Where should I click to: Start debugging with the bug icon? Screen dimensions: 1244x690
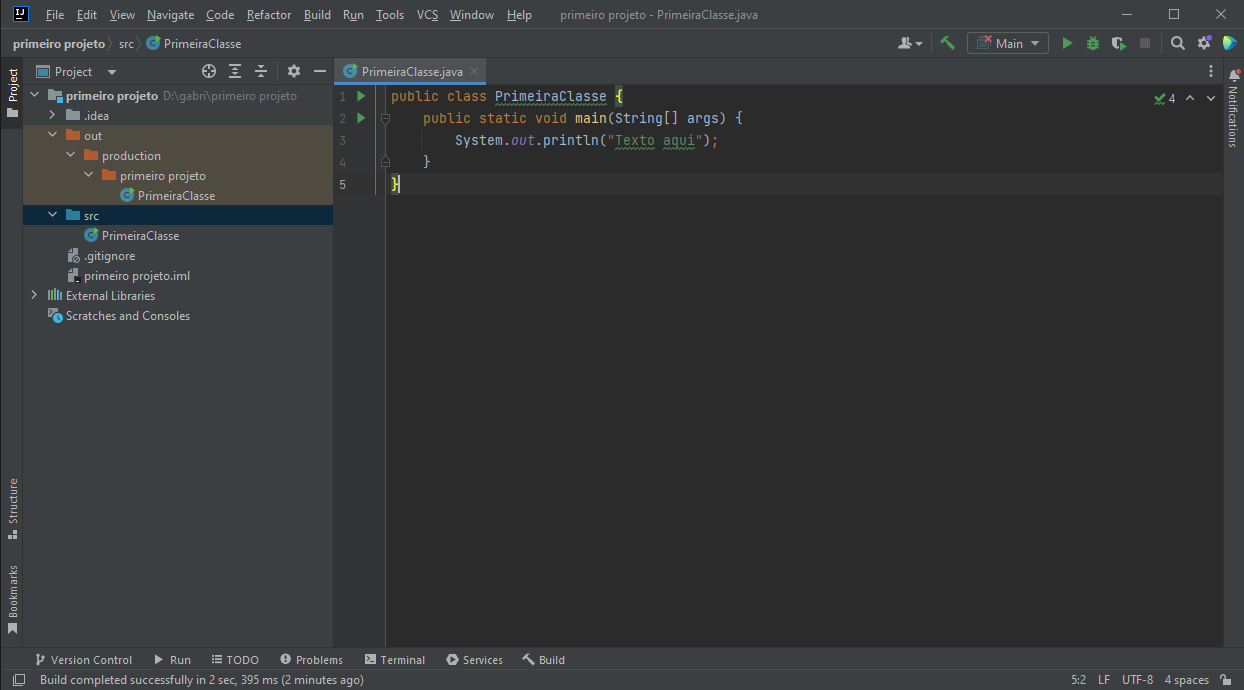point(1093,43)
